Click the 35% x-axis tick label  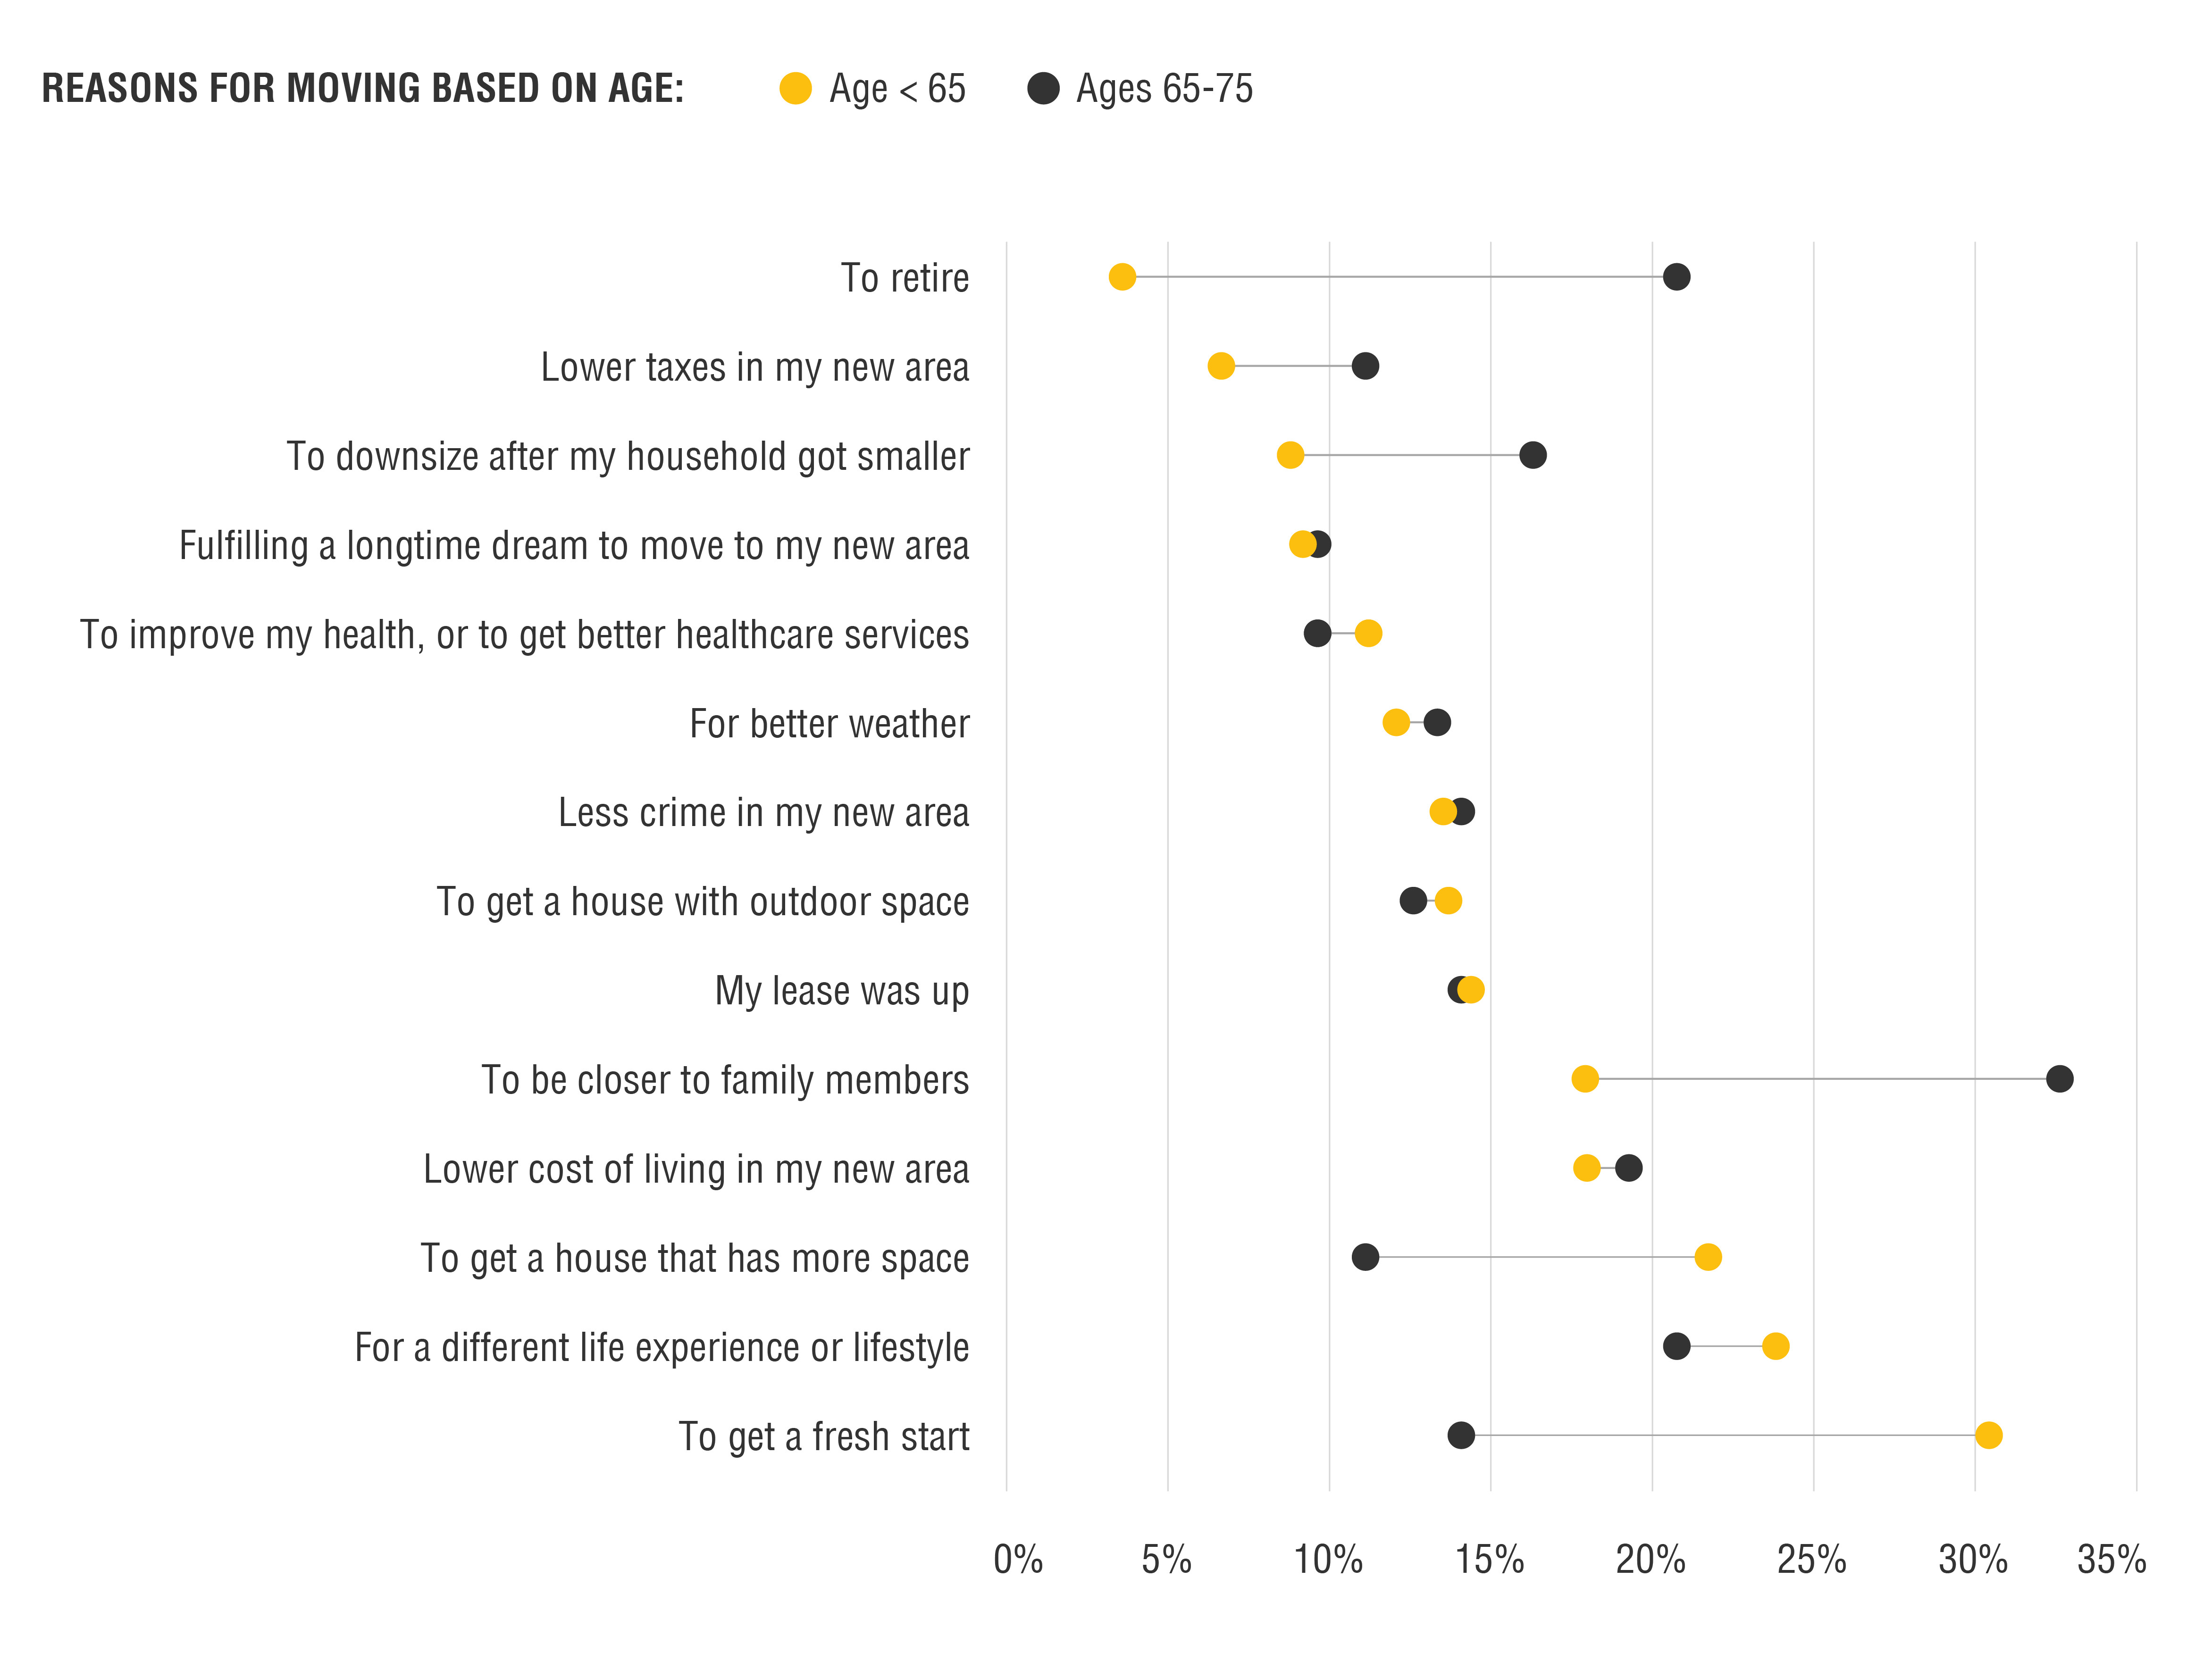2111,1559
